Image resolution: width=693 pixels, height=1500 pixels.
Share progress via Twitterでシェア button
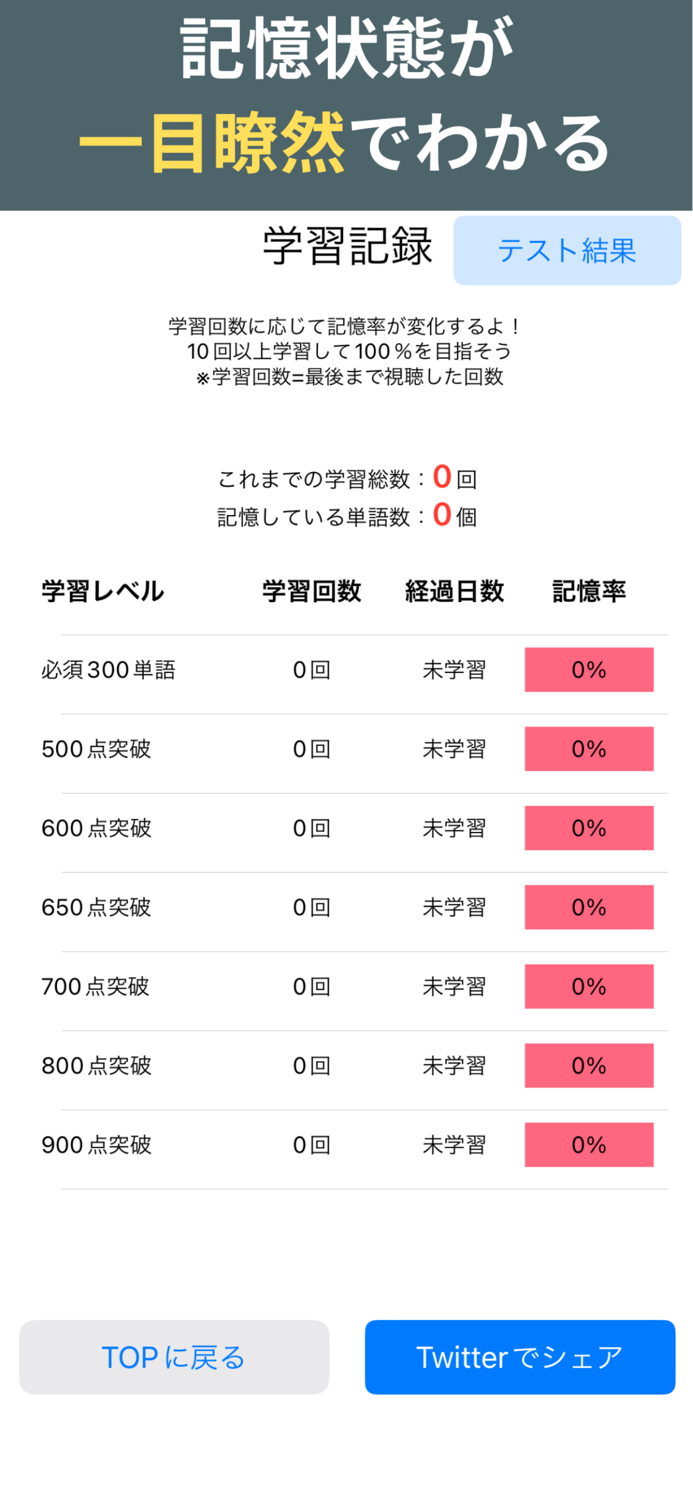point(518,1357)
